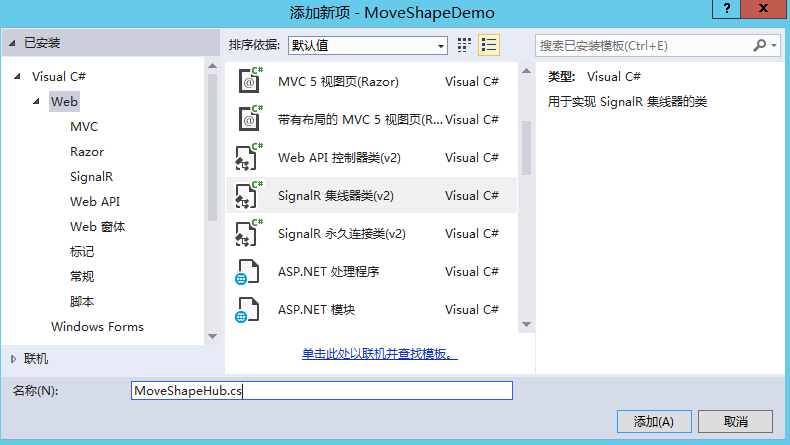Select the 常规 category
Viewport: 790px width, 445px height.
click(x=82, y=276)
